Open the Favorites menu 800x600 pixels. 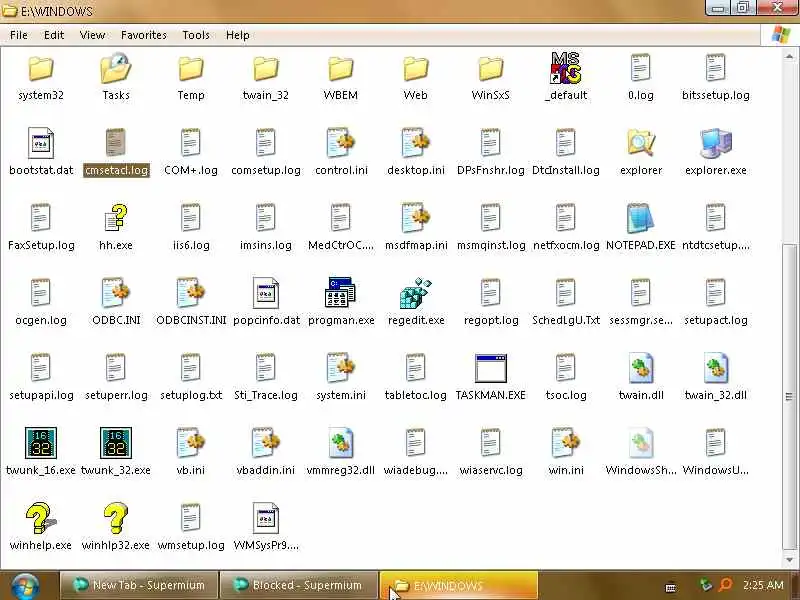point(144,35)
